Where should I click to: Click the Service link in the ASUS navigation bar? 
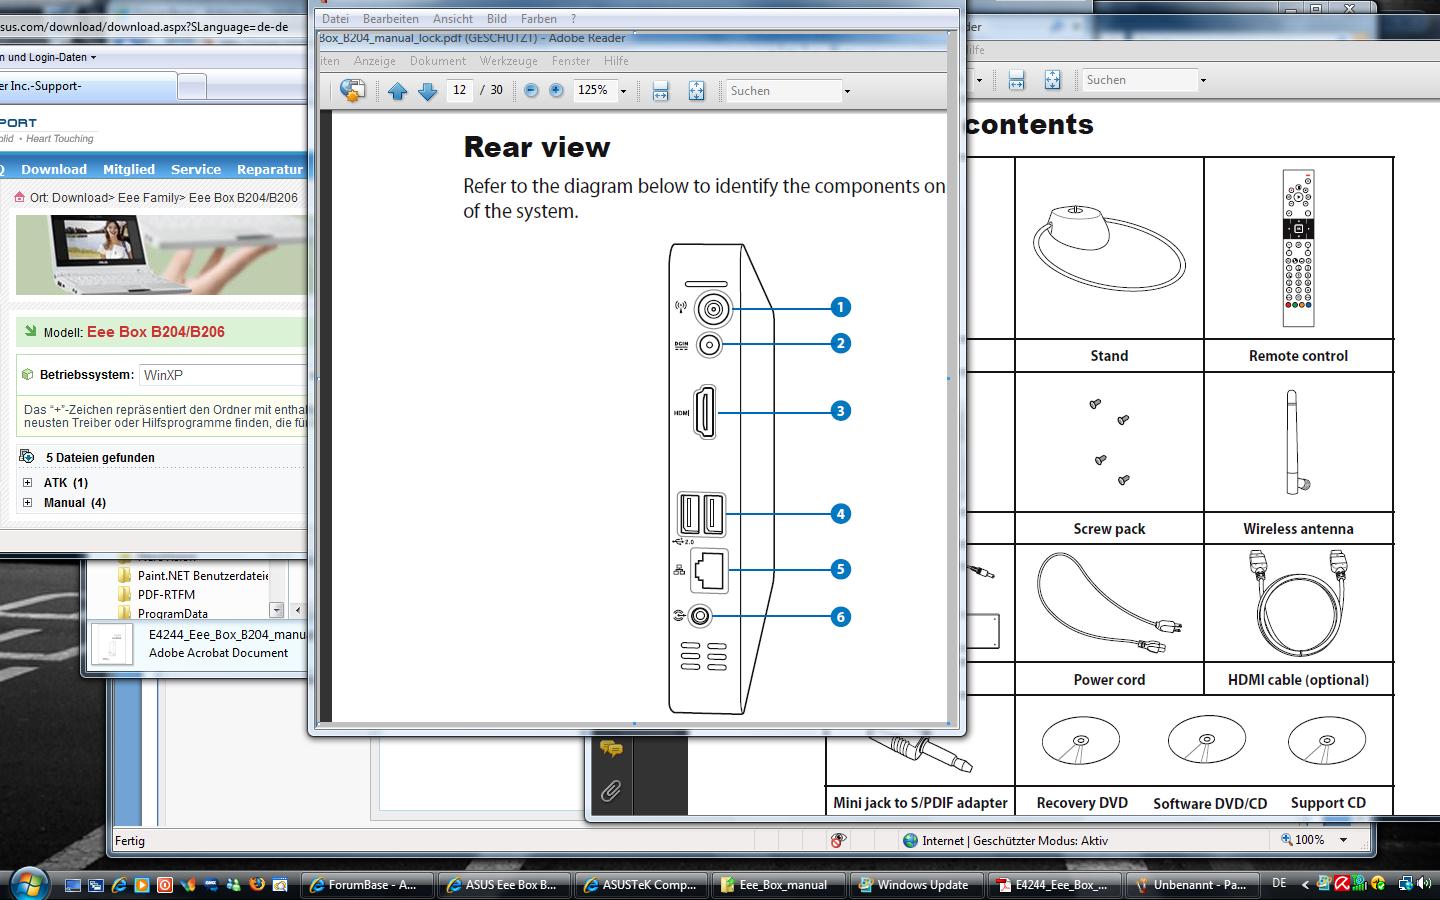(196, 169)
